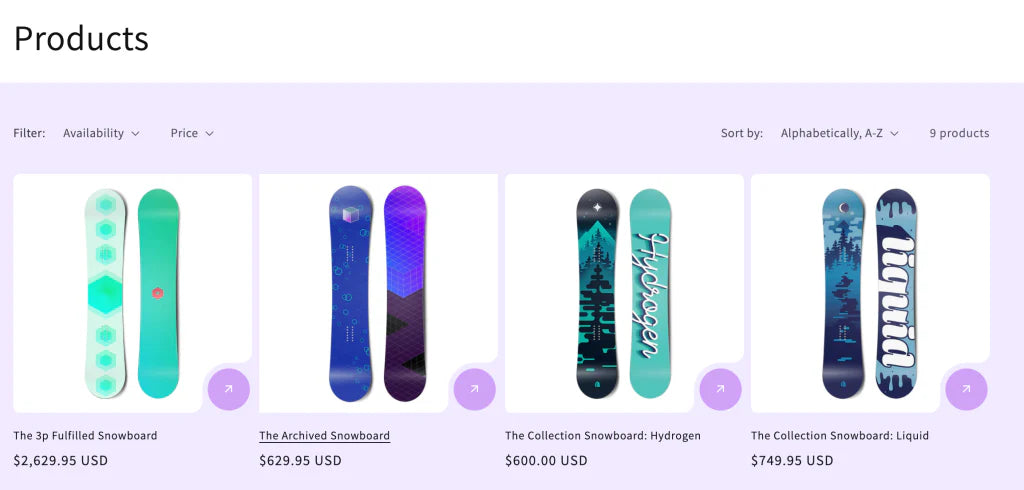The width and height of the screenshot is (1024, 490).
Task: Click arrow icon on Archived Snowboard card
Action: tap(474, 390)
